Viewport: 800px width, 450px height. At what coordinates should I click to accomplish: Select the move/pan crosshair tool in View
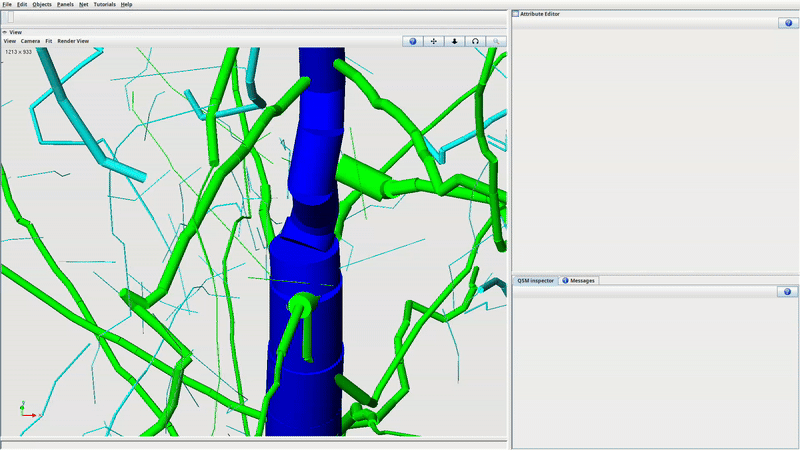[434, 41]
